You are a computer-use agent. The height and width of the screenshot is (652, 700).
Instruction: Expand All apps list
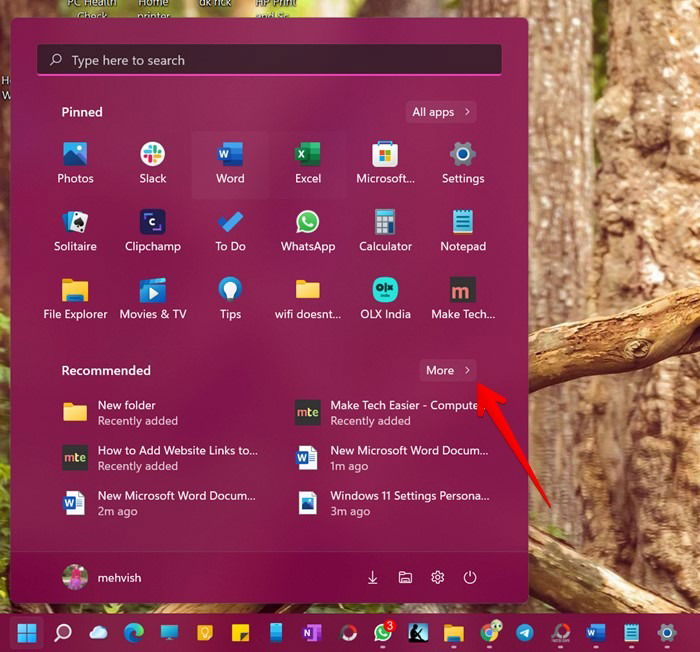(441, 112)
